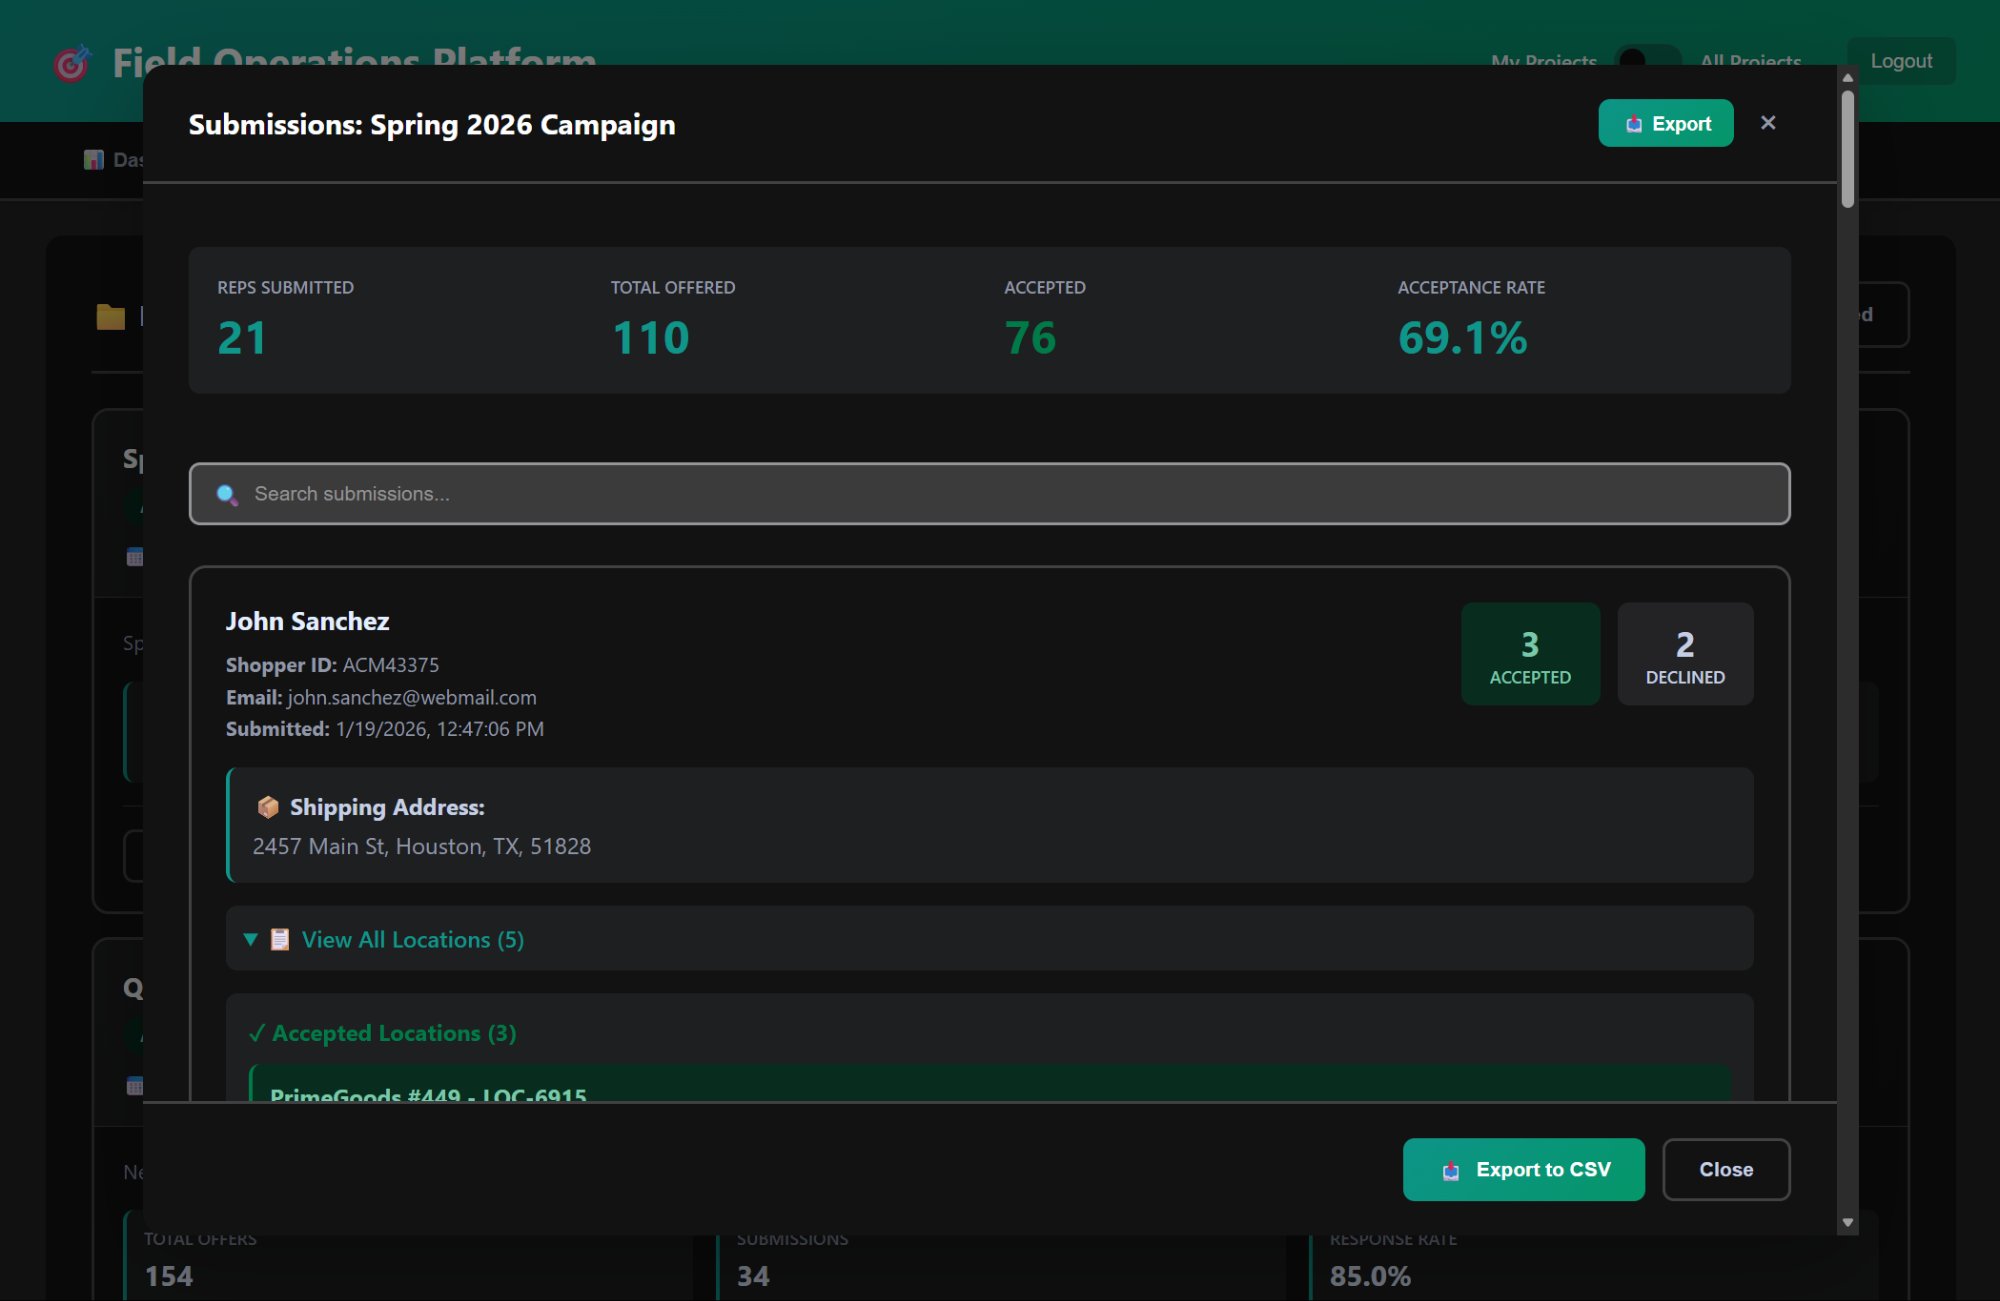This screenshot has width=2000, height=1301.
Task: Click the Reps Submitted value 21
Action: point(242,338)
